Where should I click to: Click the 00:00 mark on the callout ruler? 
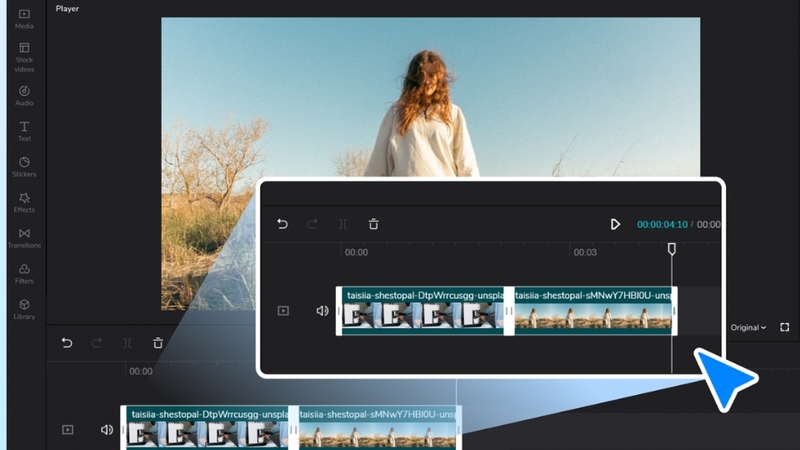point(356,252)
